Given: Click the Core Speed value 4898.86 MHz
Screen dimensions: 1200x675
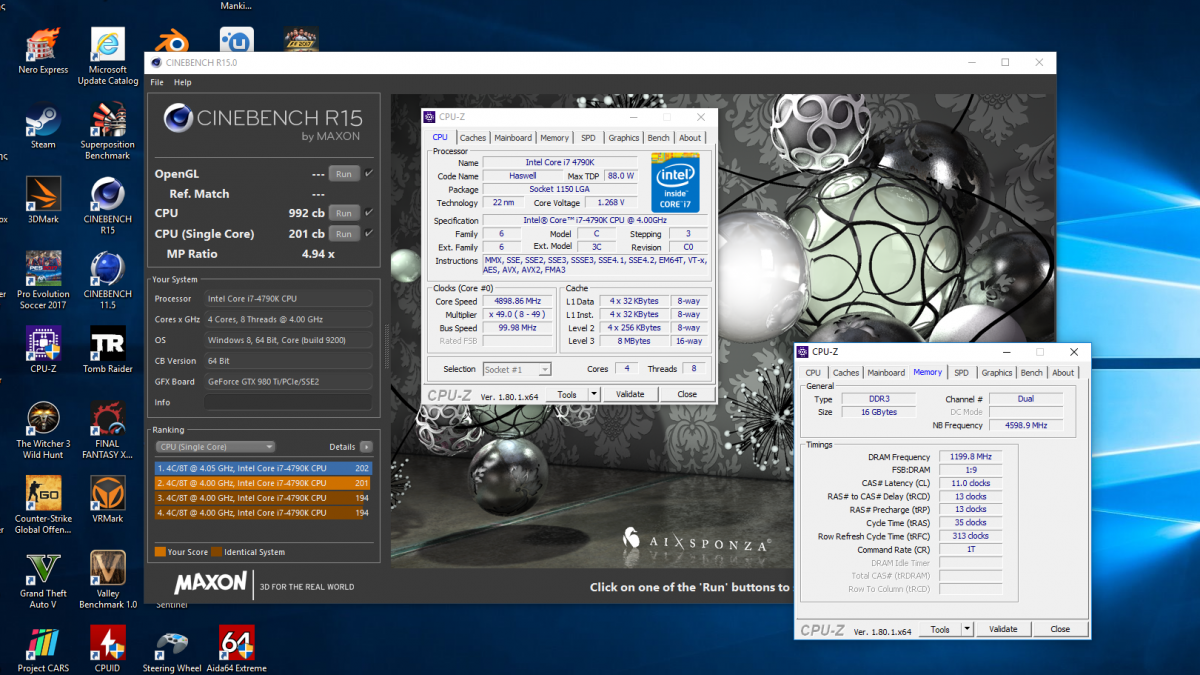Looking at the screenshot, I should click(x=517, y=301).
